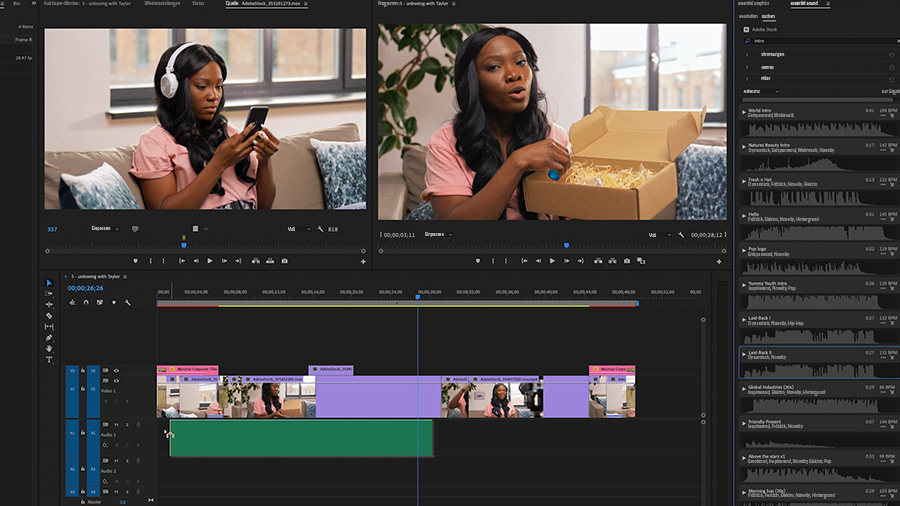Select the Type tool
The height and width of the screenshot is (506, 900).
point(49,360)
